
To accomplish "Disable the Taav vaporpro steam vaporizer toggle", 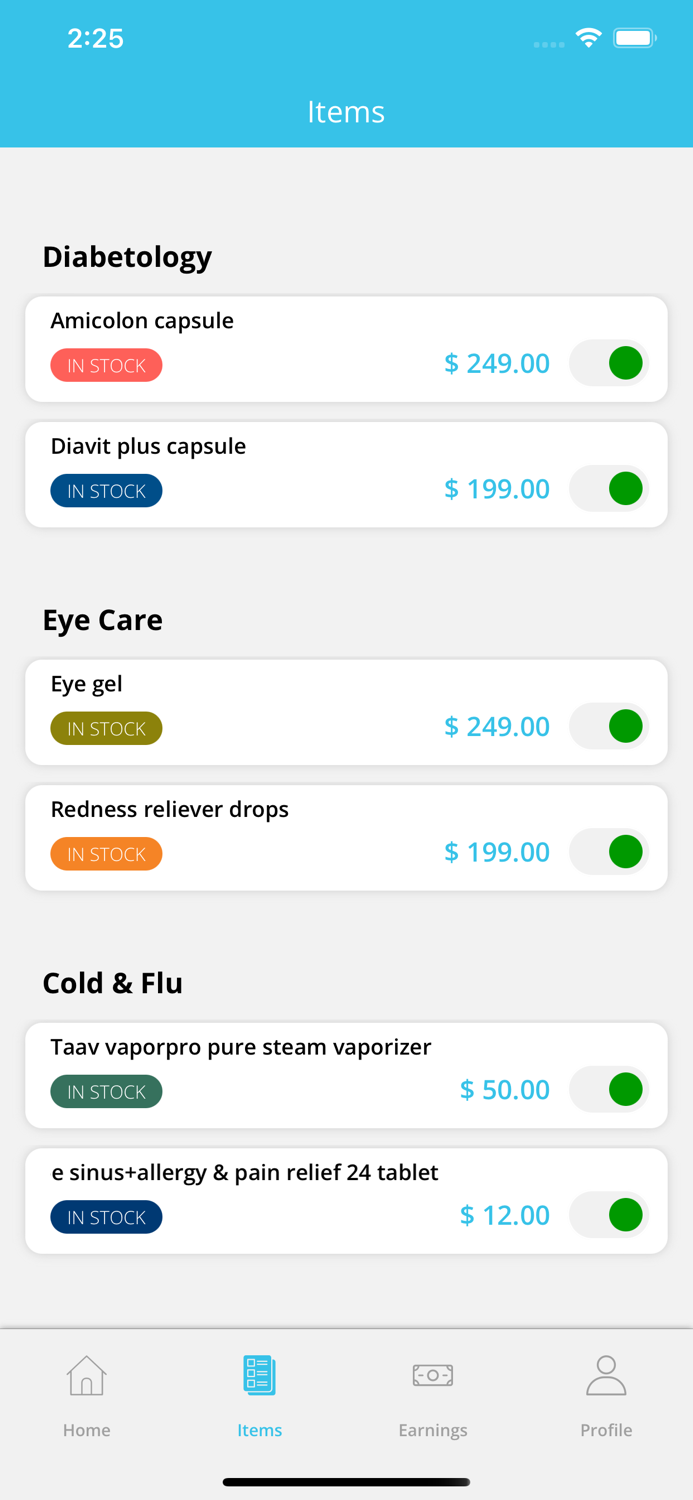I will coord(609,1089).
